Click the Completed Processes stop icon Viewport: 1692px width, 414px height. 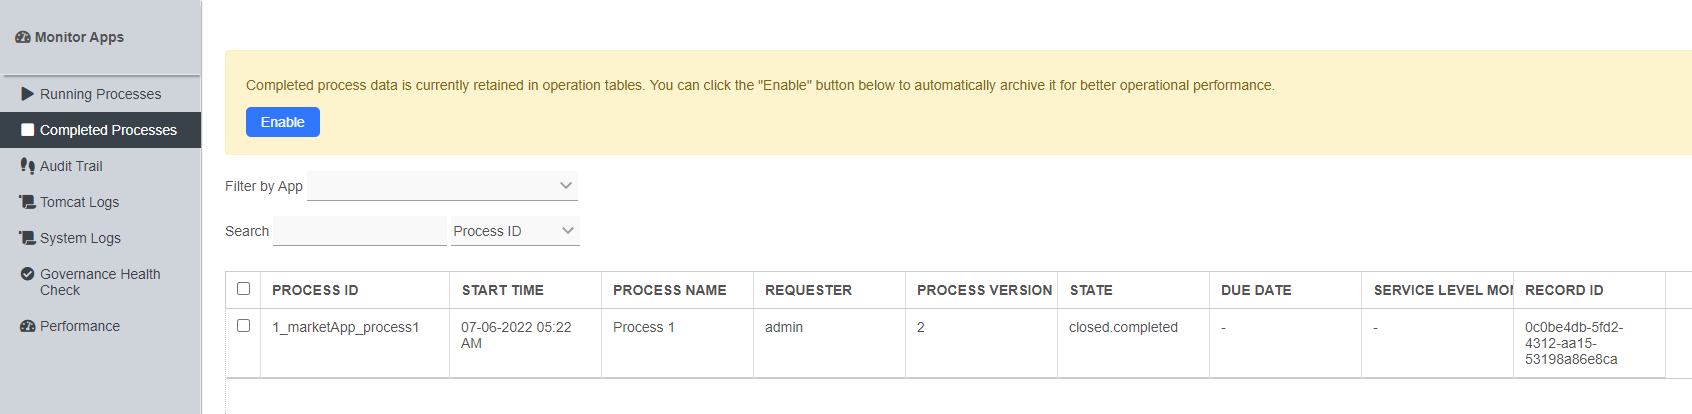point(28,130)
